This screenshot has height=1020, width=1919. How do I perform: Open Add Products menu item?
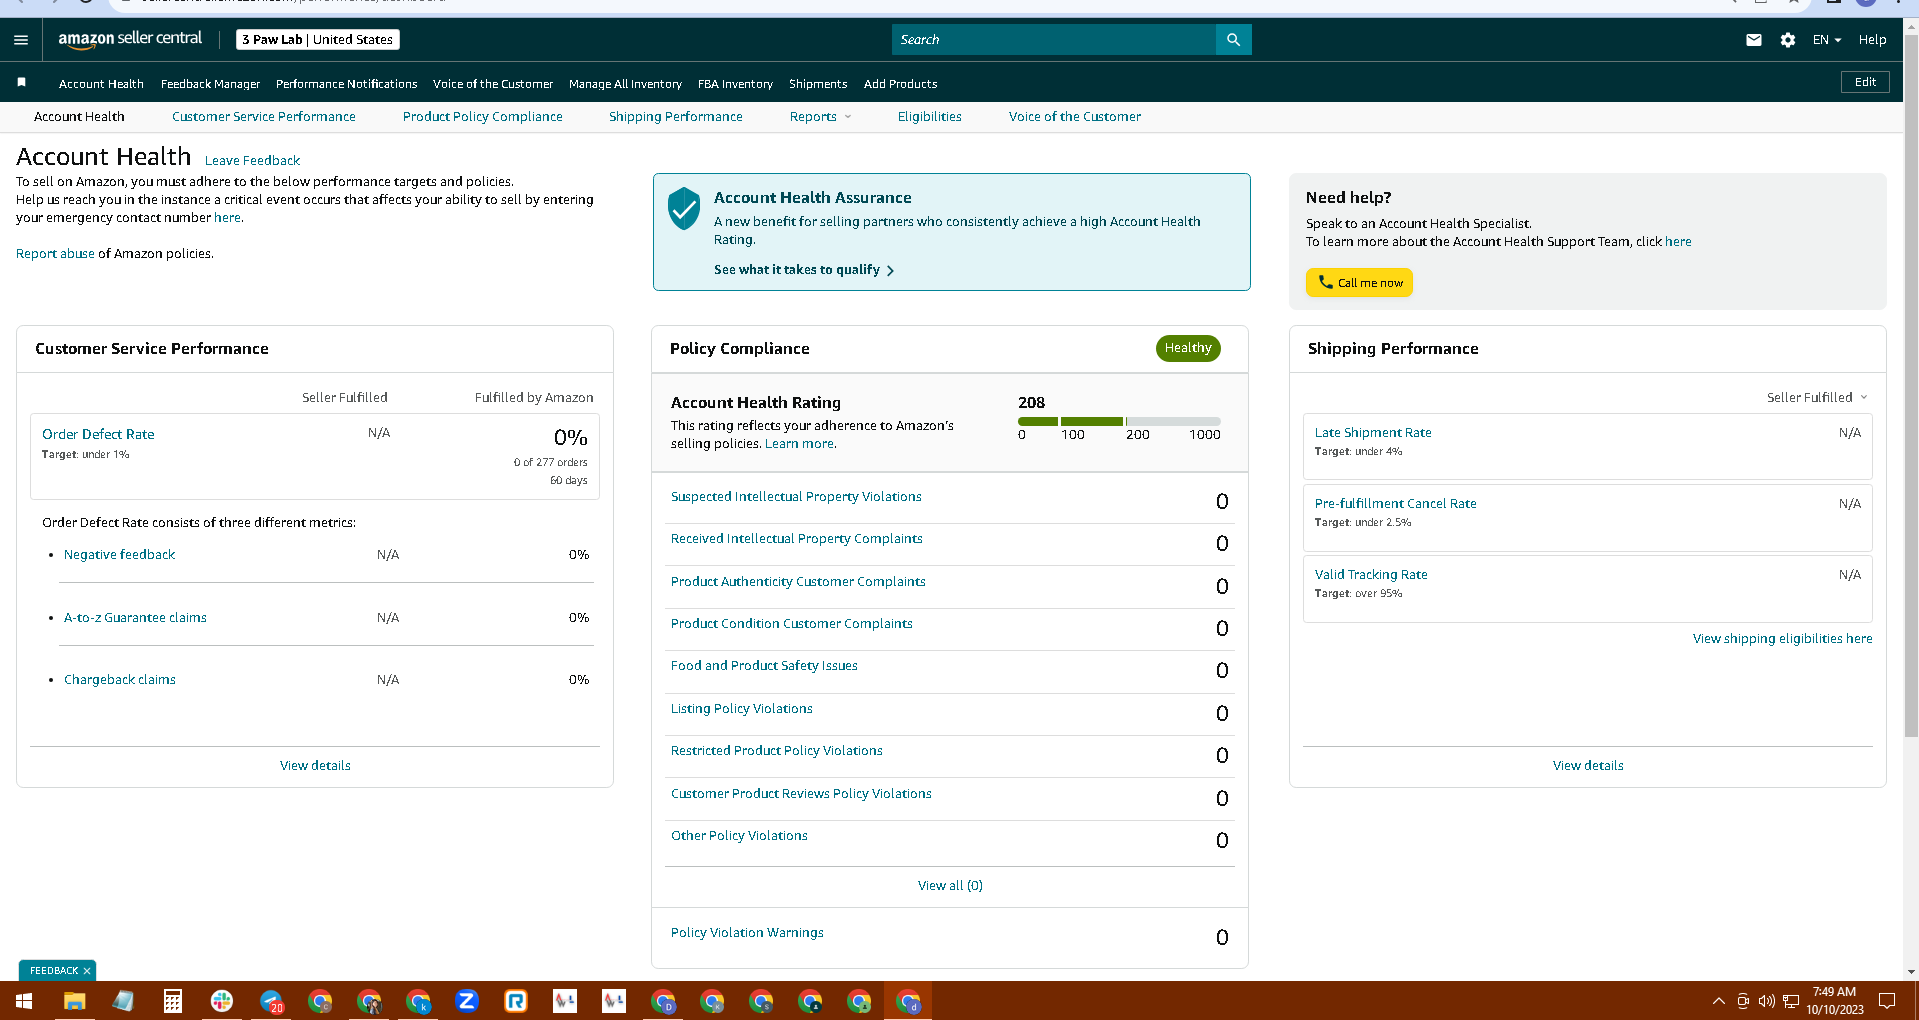click(x=900, y=84)
